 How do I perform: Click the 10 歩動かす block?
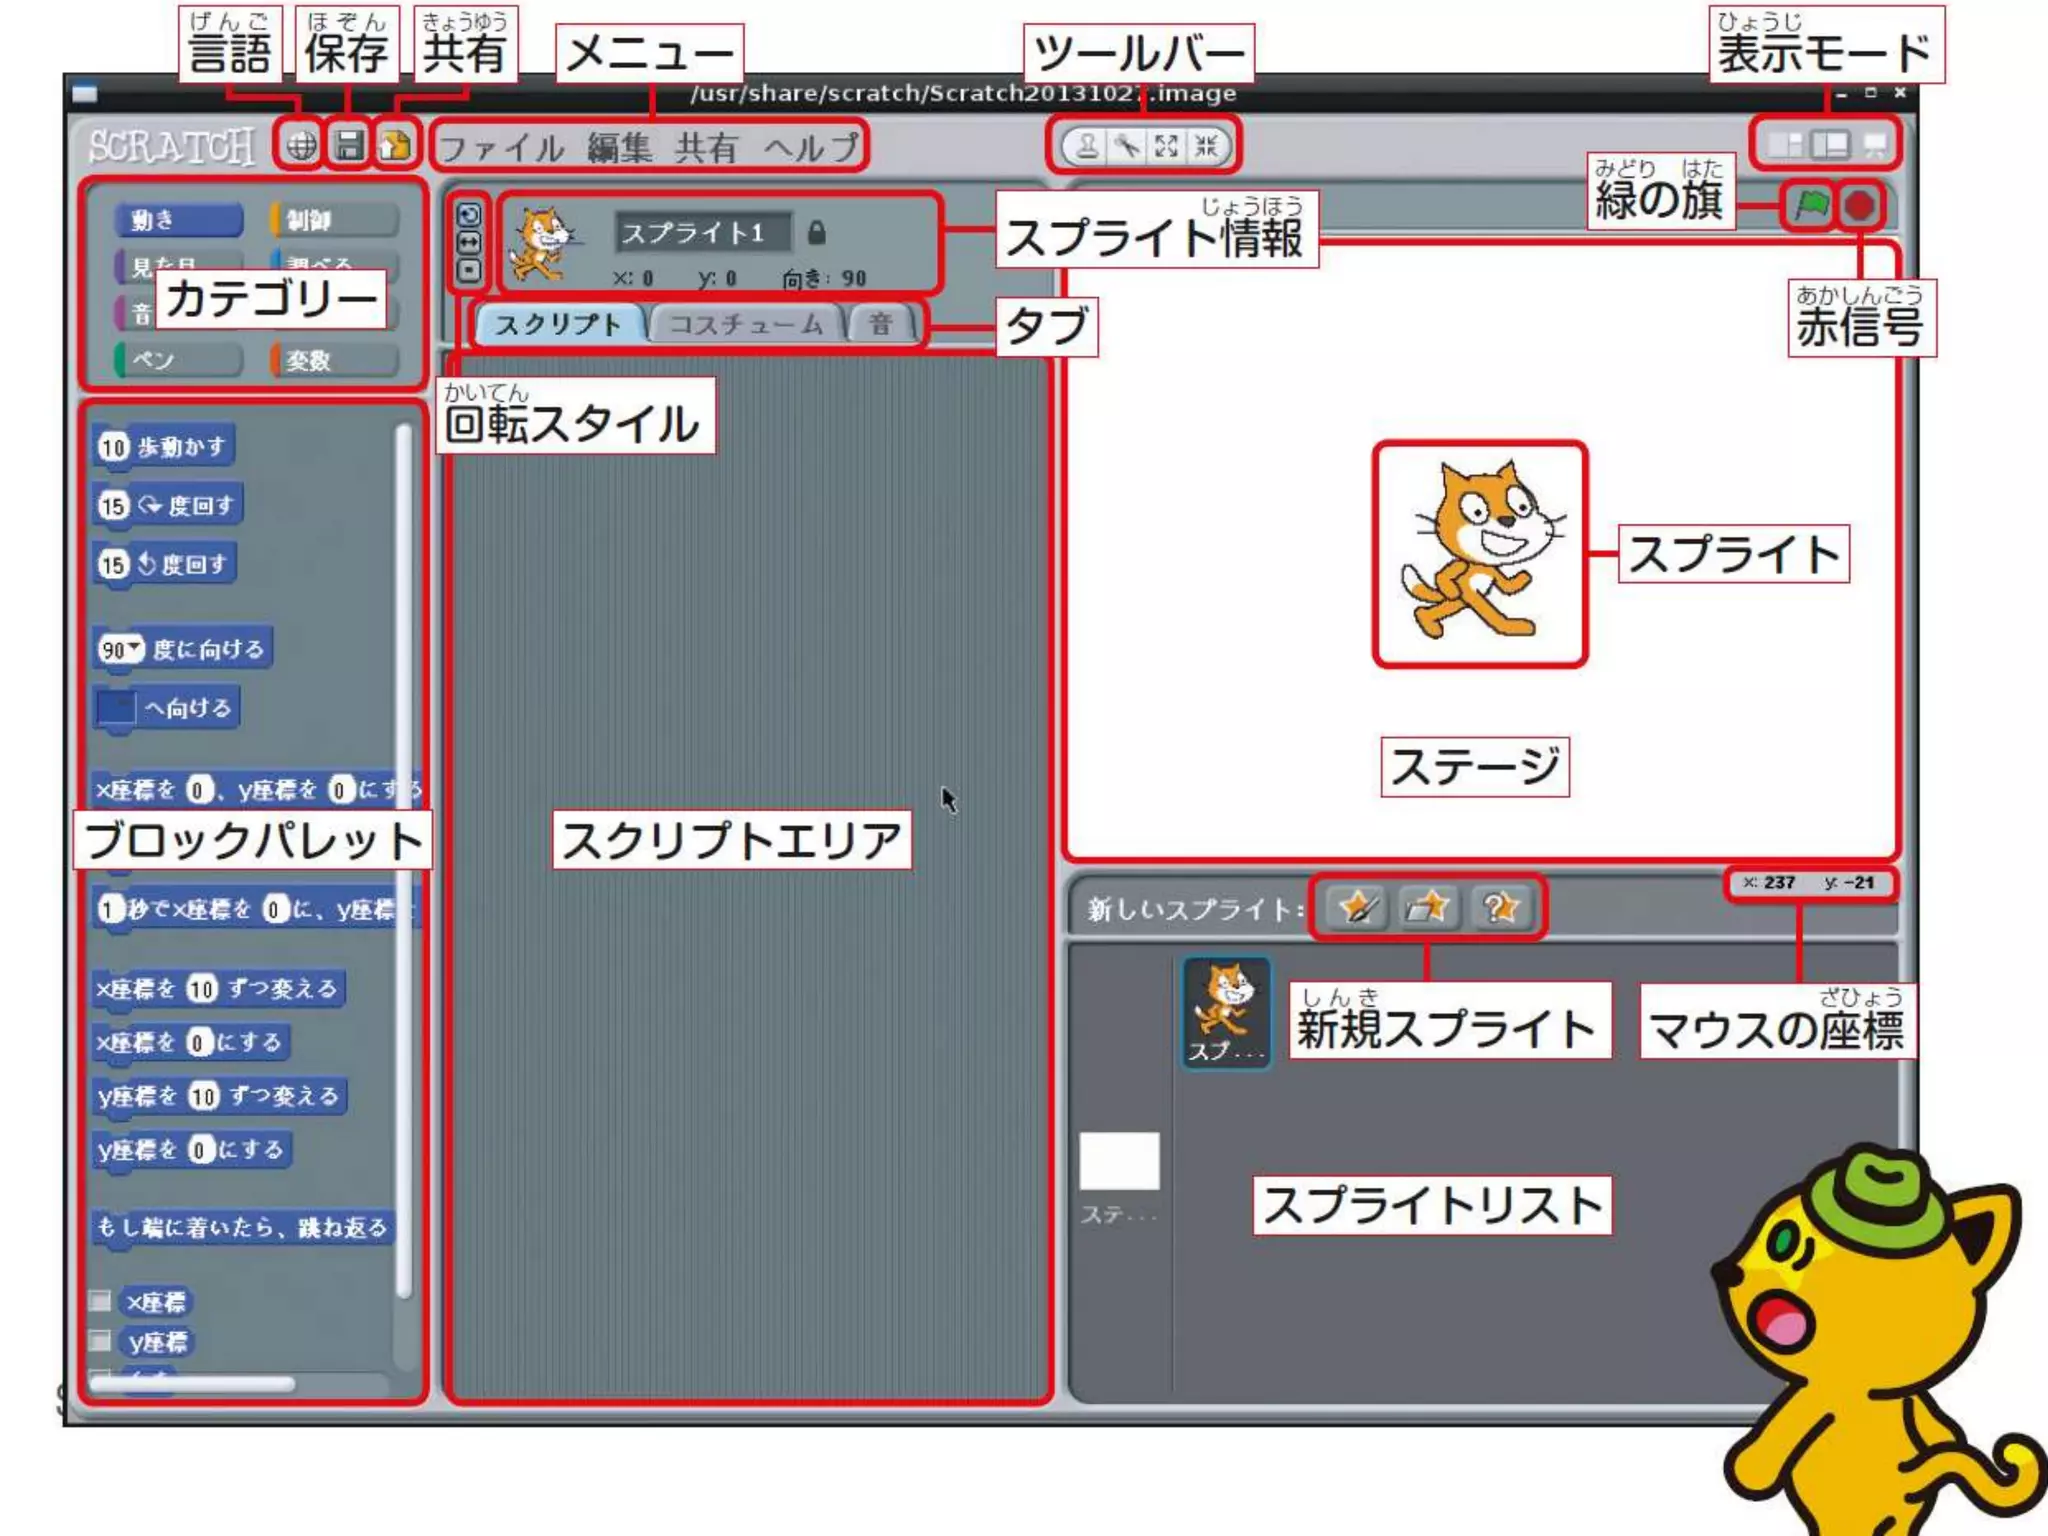(x=164, y=447)
